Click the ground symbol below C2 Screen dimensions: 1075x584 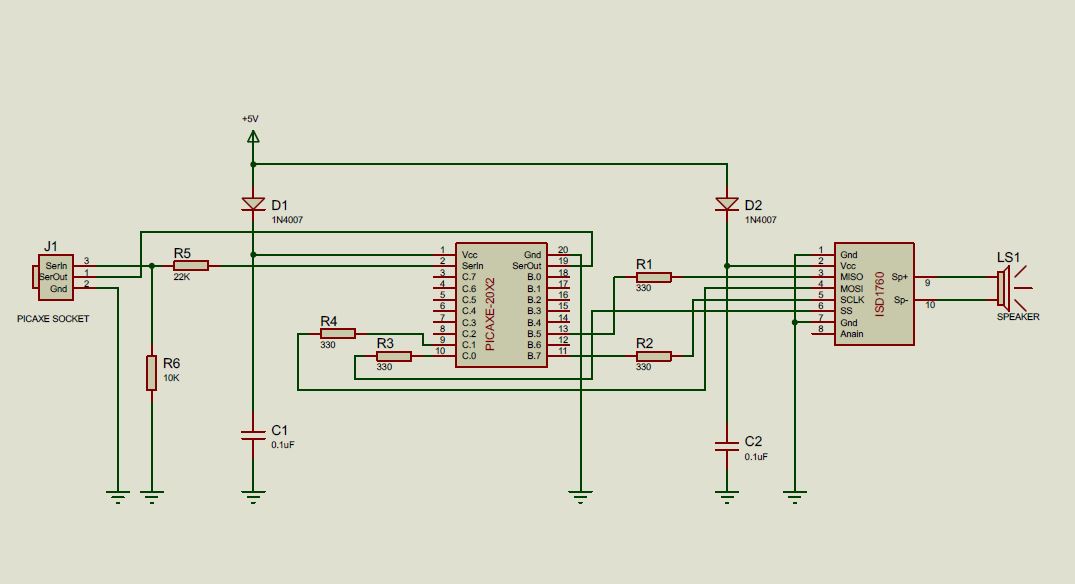[x=727, y=497]
